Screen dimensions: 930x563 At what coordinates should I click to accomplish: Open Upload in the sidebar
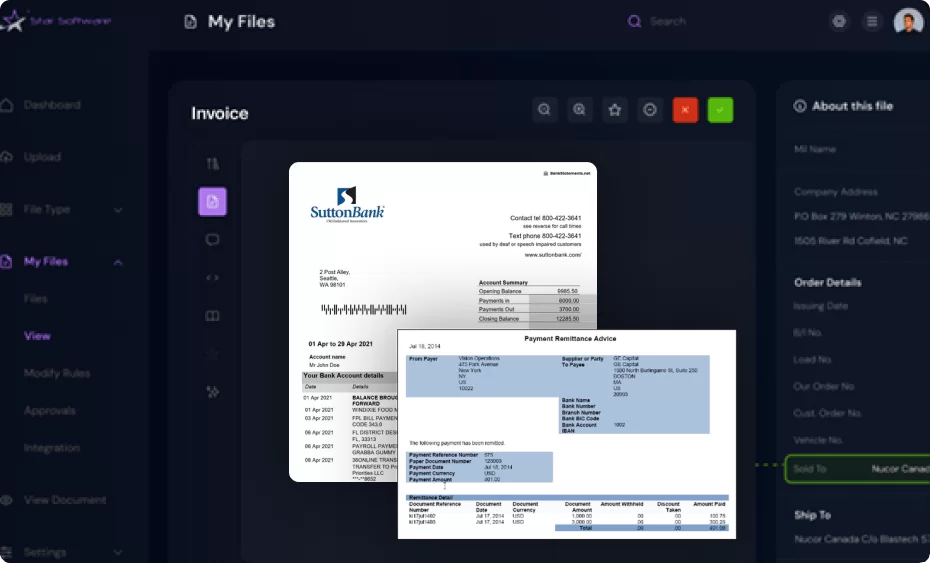[x=42, y=157]
